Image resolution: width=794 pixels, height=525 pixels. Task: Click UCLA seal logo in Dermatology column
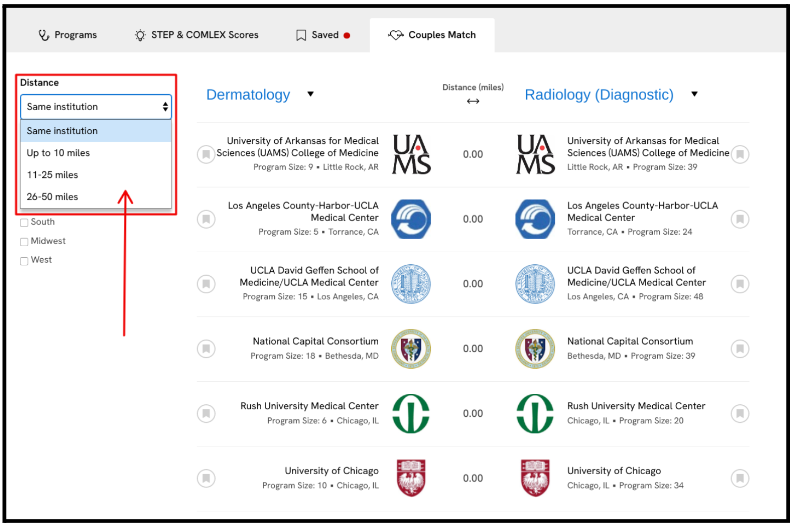point(411,284)
